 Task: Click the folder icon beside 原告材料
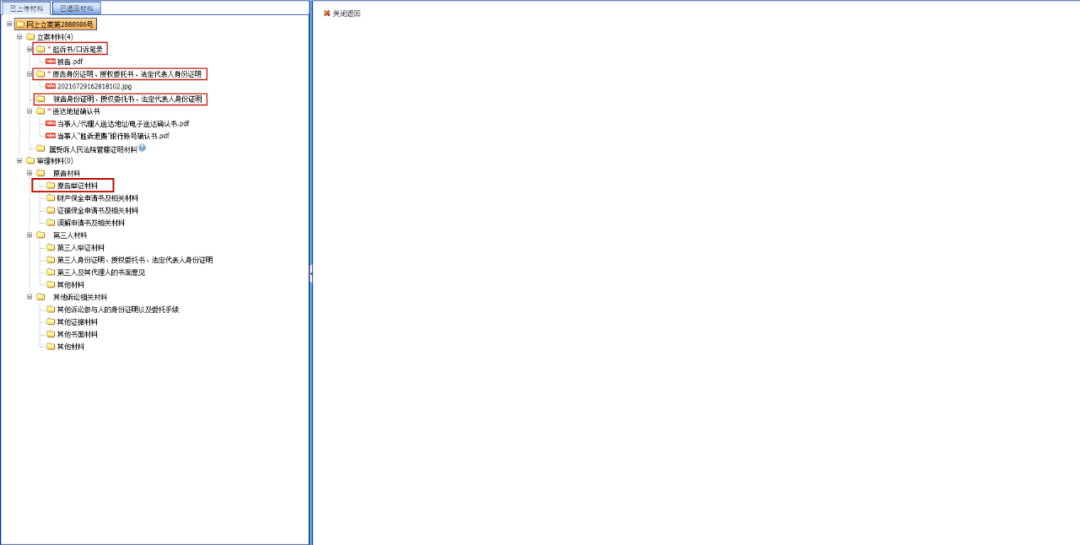41,173
